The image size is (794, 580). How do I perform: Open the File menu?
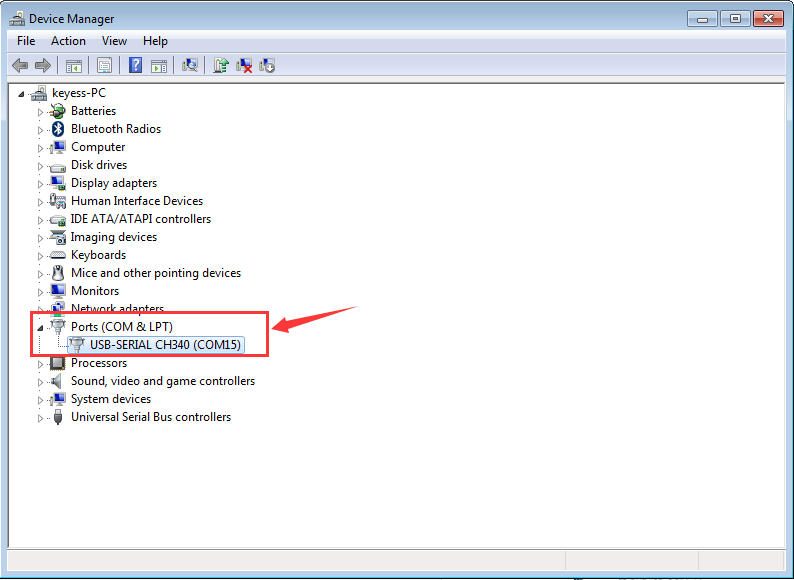coord(26,41)
